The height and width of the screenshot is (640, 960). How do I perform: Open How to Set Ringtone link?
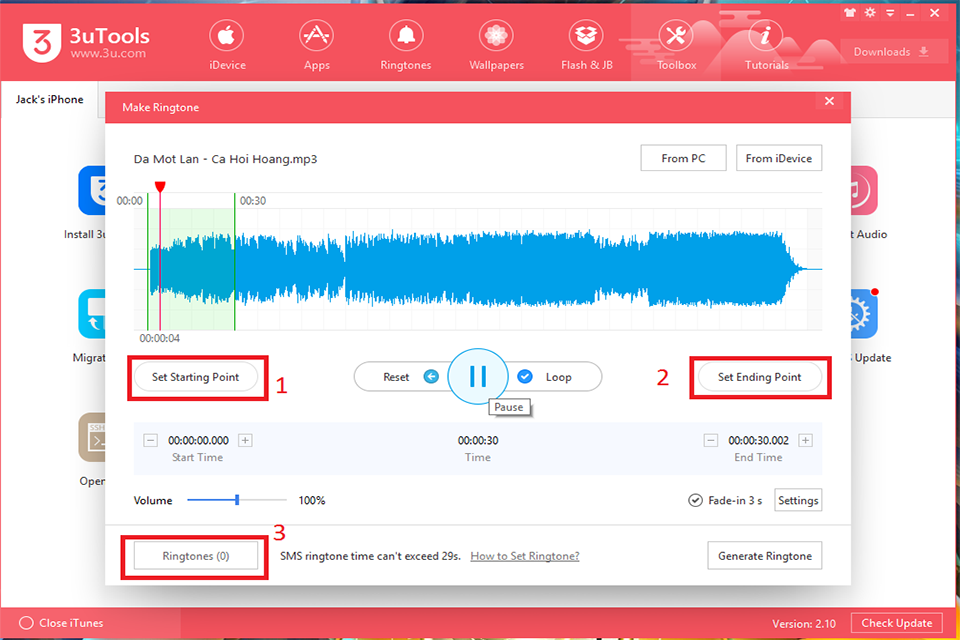(525, 556)
